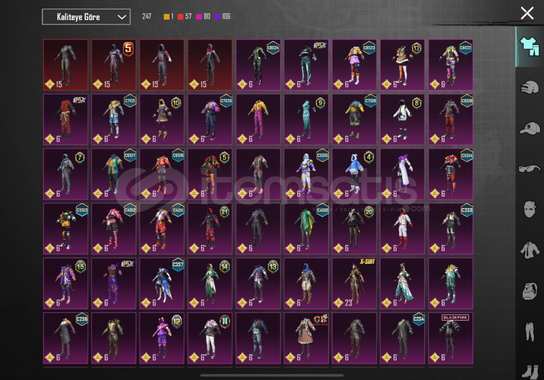Click the dropdown chevron arrow

(121, 17)
